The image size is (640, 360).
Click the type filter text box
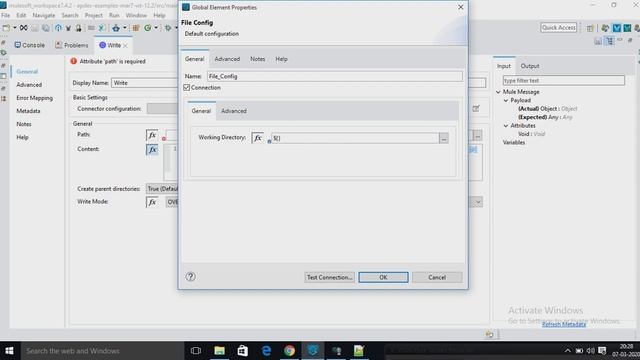tap(564, 80)
